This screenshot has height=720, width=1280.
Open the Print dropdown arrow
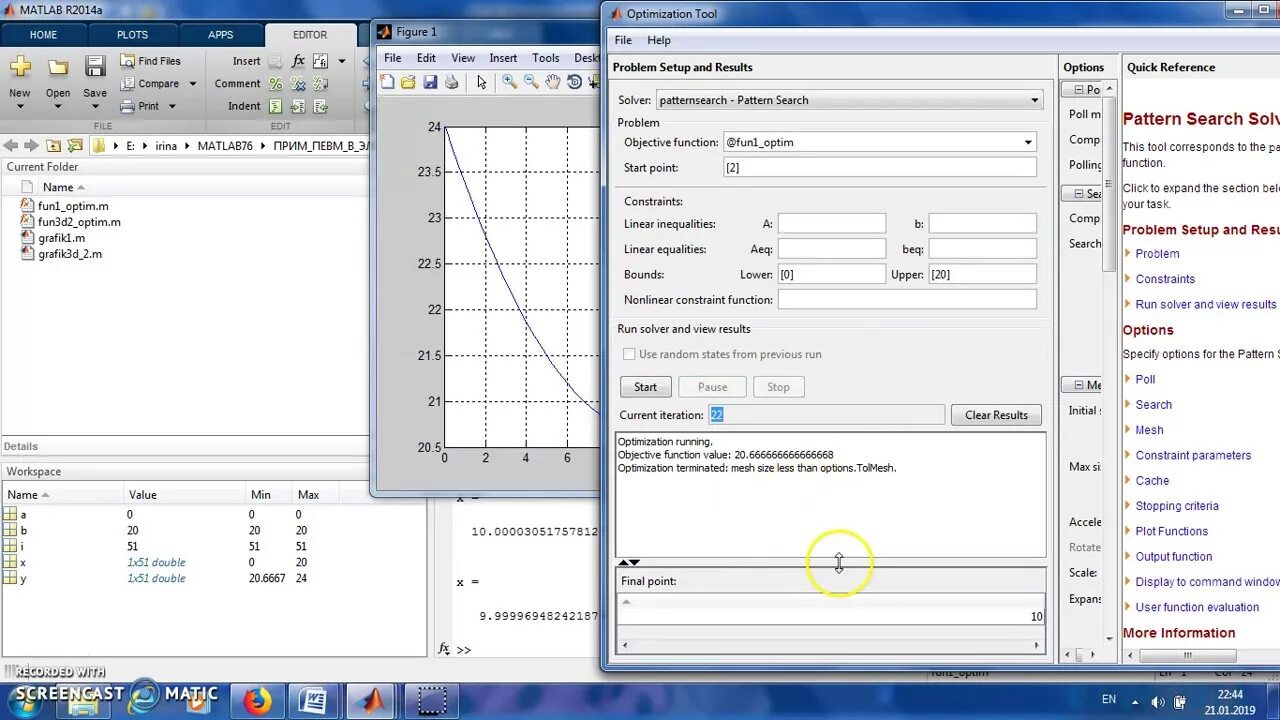coord(172,106)
